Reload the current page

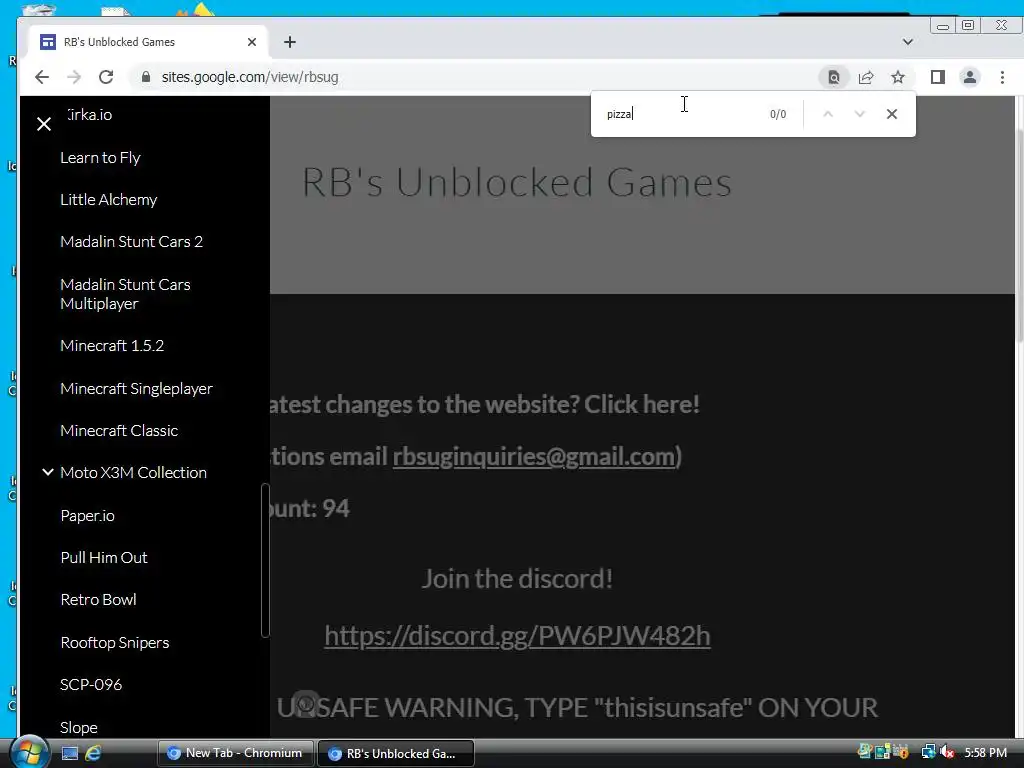coord(106,77)
